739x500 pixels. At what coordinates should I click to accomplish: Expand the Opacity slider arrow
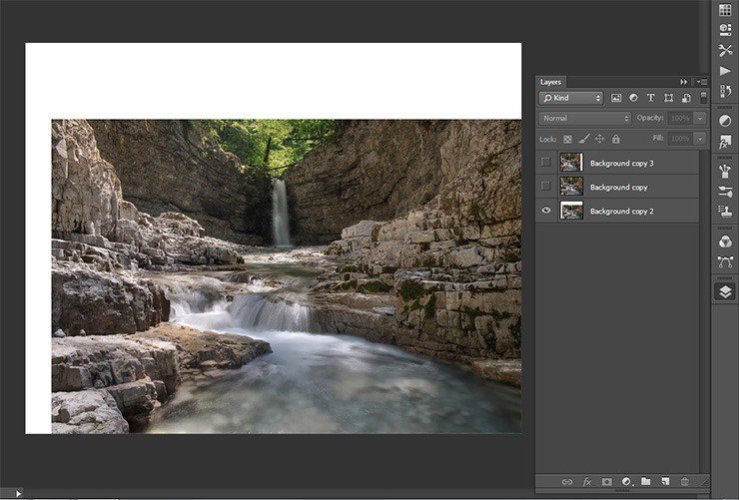[700, 118]
